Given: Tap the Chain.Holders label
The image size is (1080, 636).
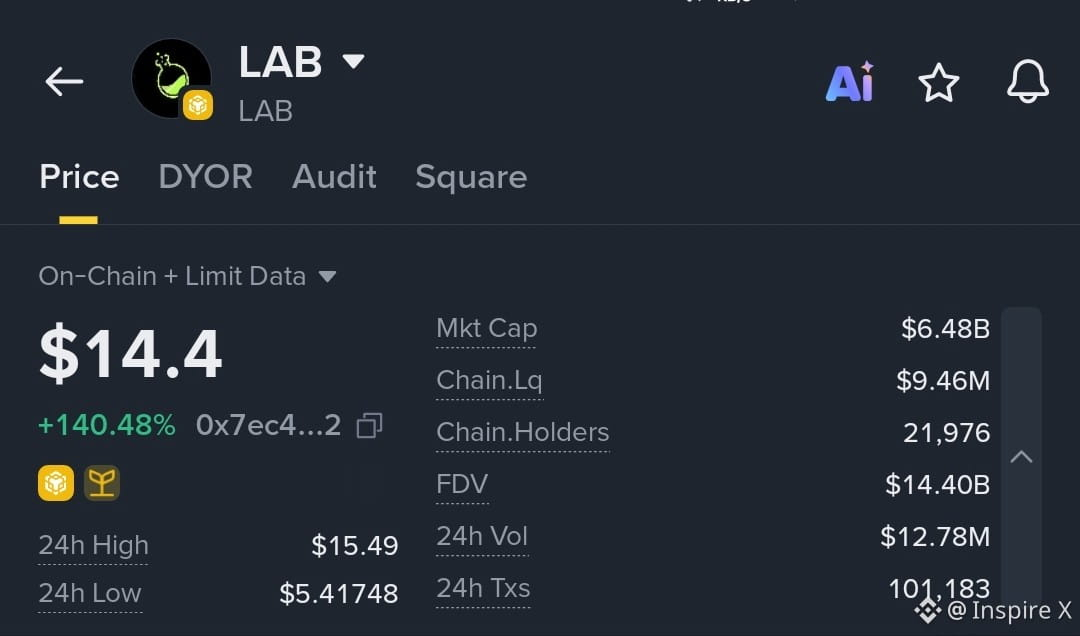Looking at the screenshot, I should [x=523, y=433].
